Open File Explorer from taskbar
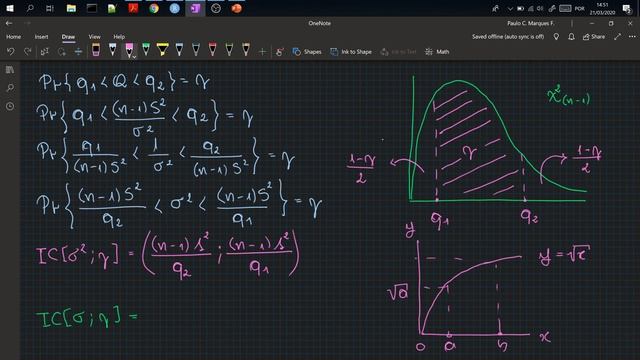Viewport: 640px width, 360px height. click(71, 8)
